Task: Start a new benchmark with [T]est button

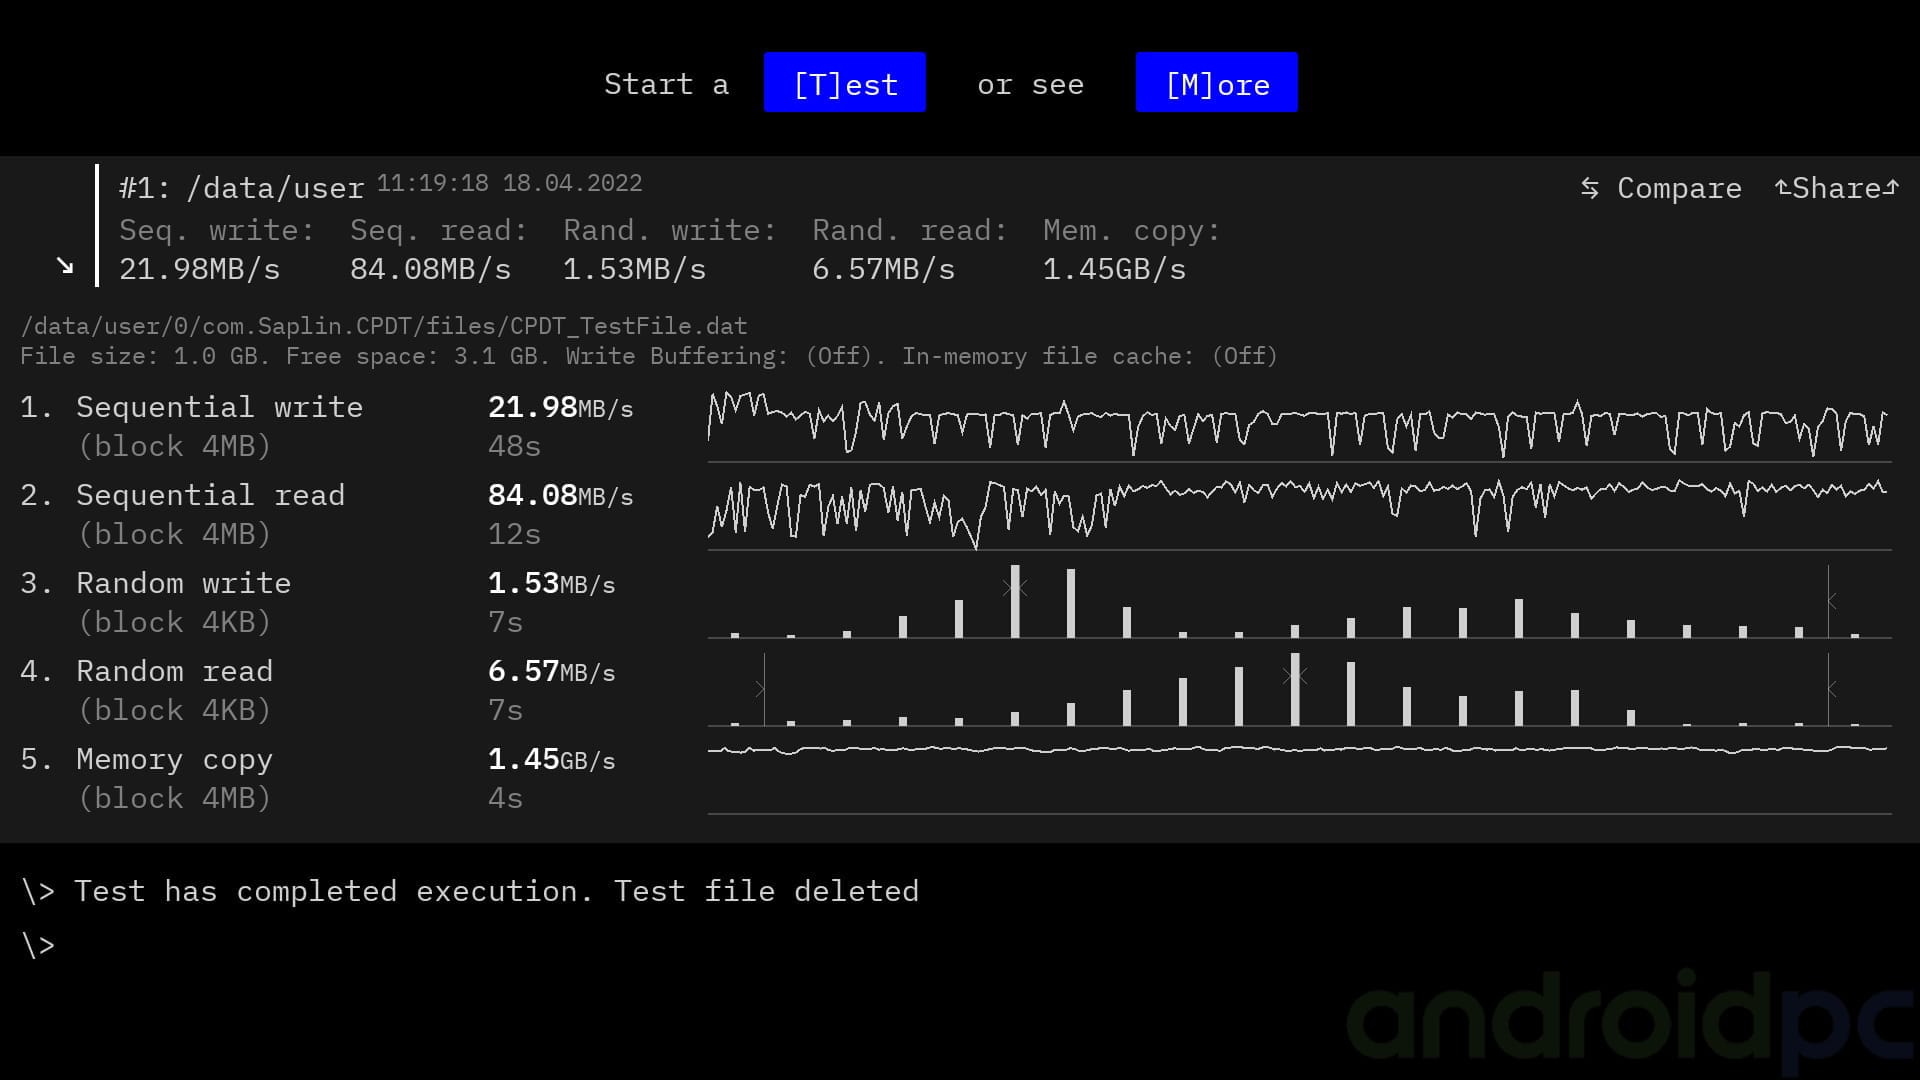Action: pyautogui.click(x=844, y=83)
